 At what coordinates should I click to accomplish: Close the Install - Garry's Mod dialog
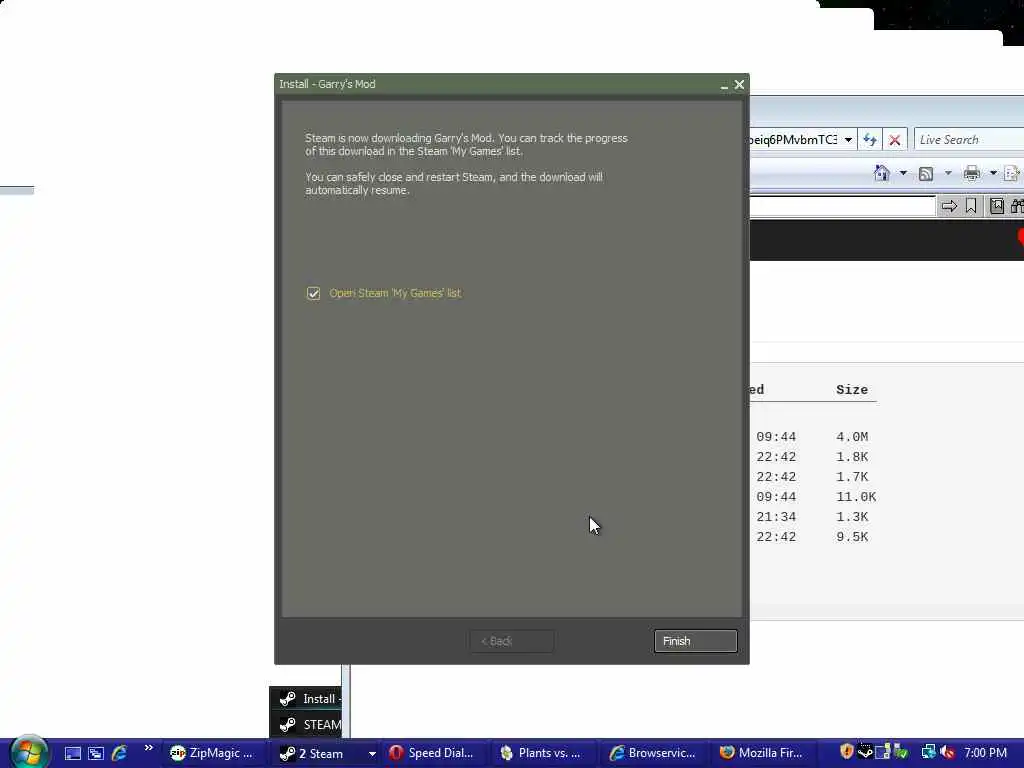click(739, 84)
